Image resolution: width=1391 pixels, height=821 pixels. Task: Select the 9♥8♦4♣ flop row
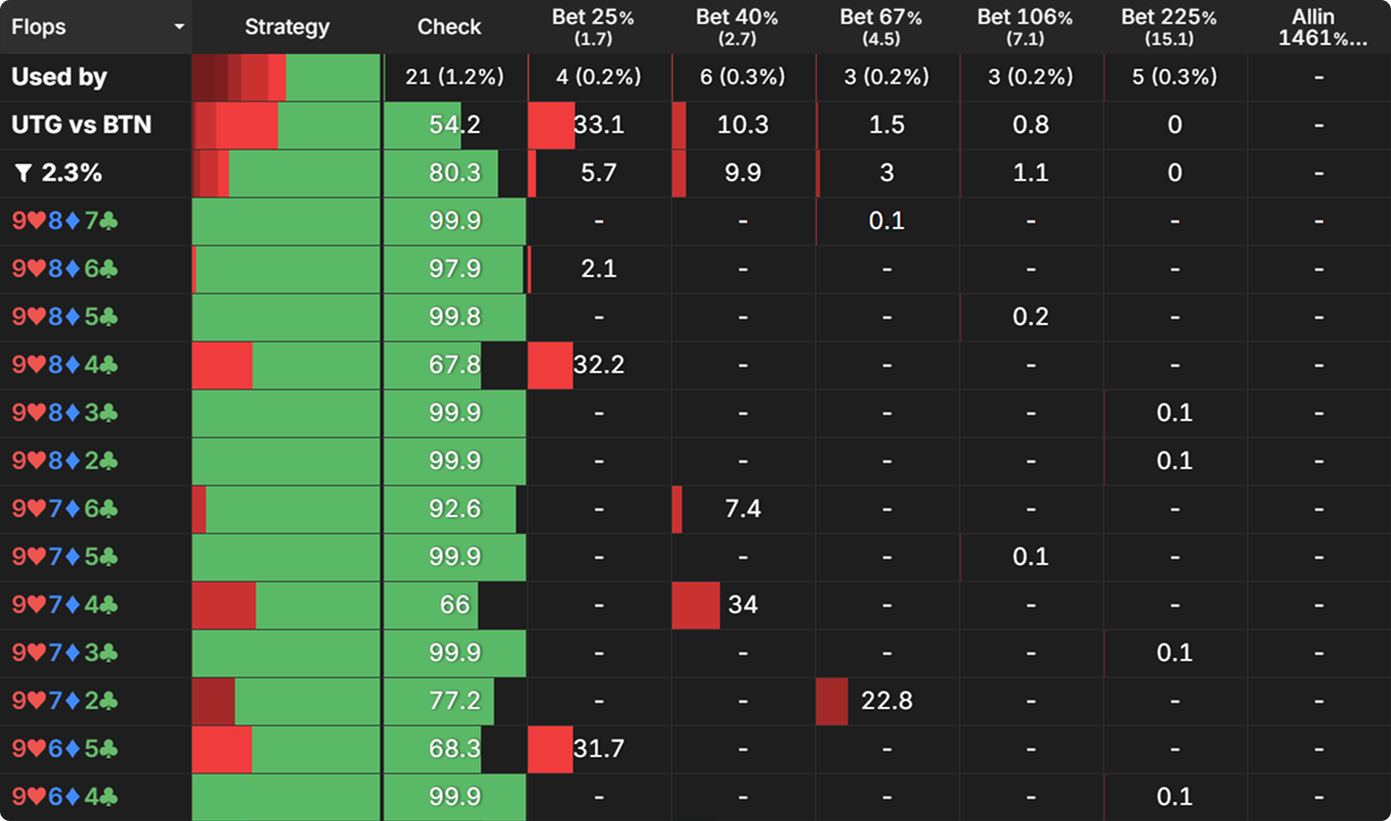coord(65,365)
